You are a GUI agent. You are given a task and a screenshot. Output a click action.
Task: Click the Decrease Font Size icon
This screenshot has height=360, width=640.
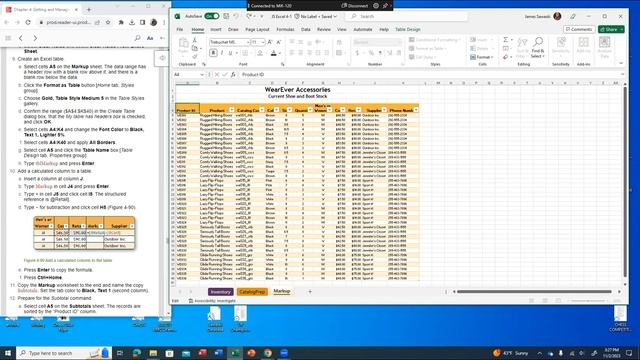[279, 42]
